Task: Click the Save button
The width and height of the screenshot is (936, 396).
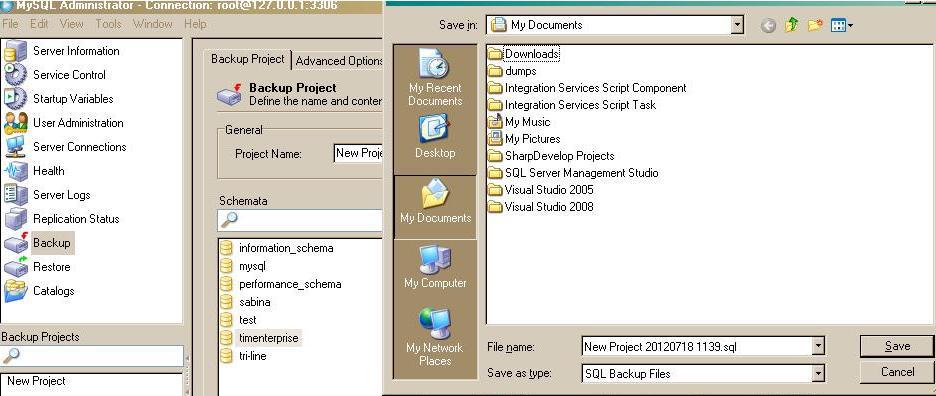Action: (897, 346)
